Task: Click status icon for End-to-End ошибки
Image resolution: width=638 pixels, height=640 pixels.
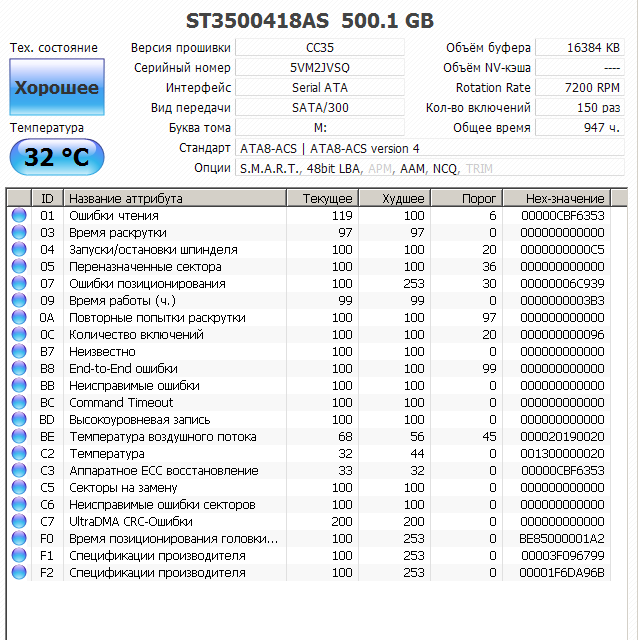Action: coord(19,368)
